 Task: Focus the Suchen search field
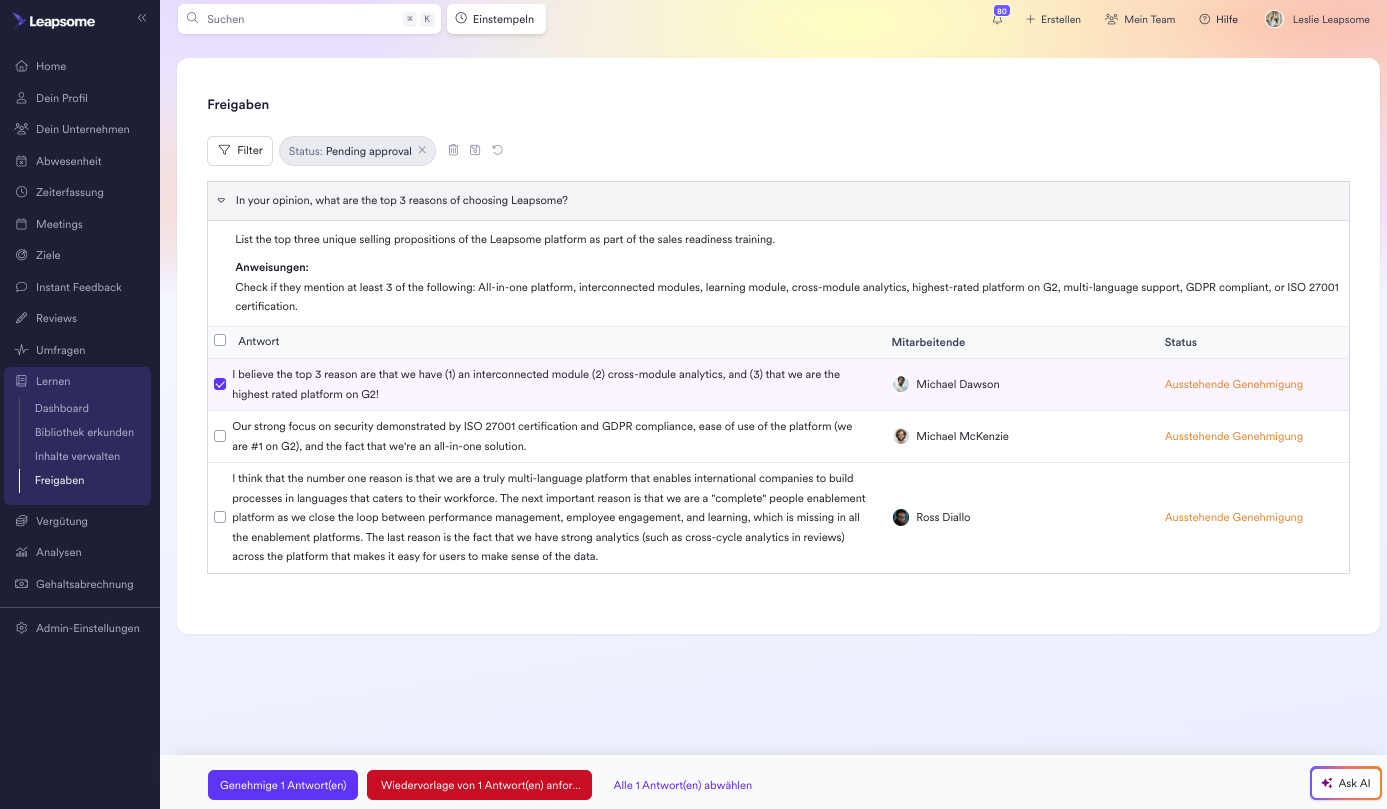tap(309, 19)
